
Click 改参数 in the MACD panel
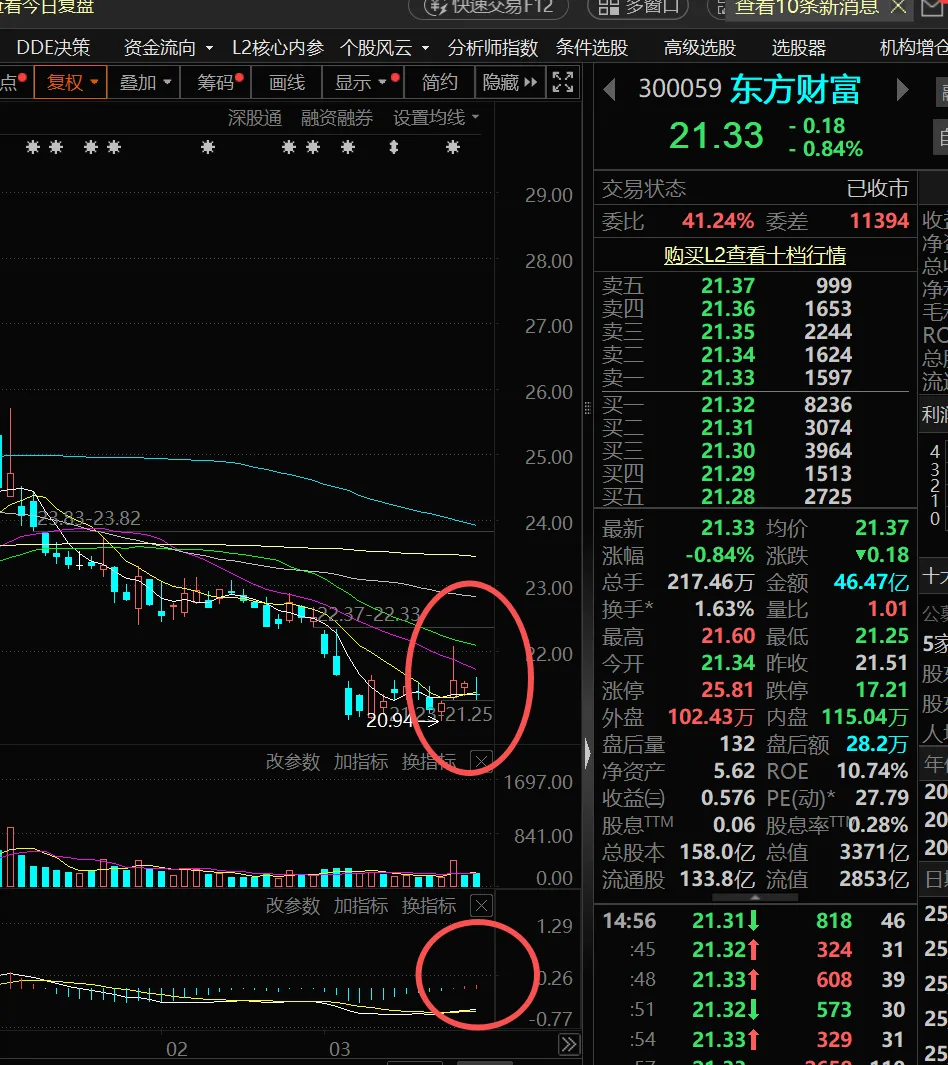pos(293,905)
